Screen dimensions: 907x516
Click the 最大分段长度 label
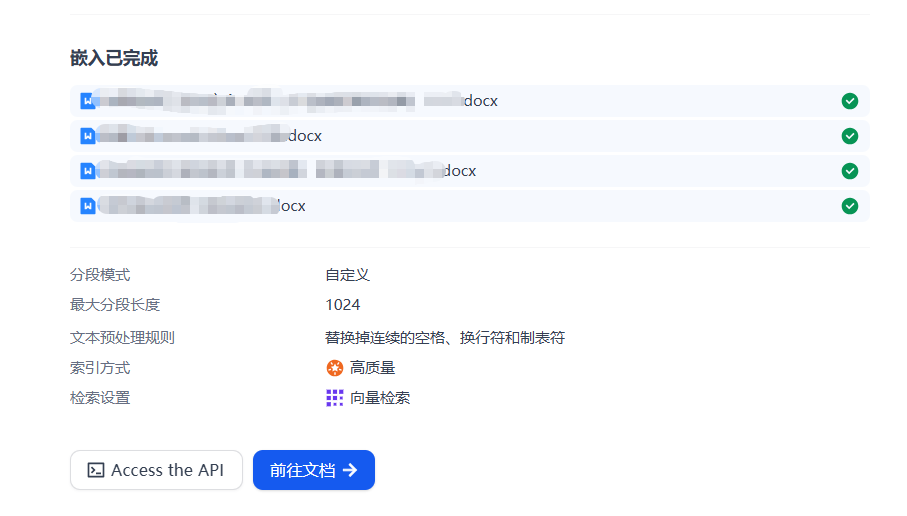coord(115,305)
